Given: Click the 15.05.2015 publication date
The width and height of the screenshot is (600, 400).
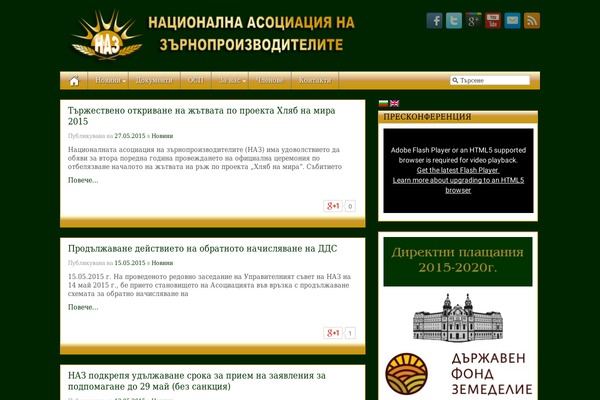Looking at the screenshot, I should click(130, 263).
